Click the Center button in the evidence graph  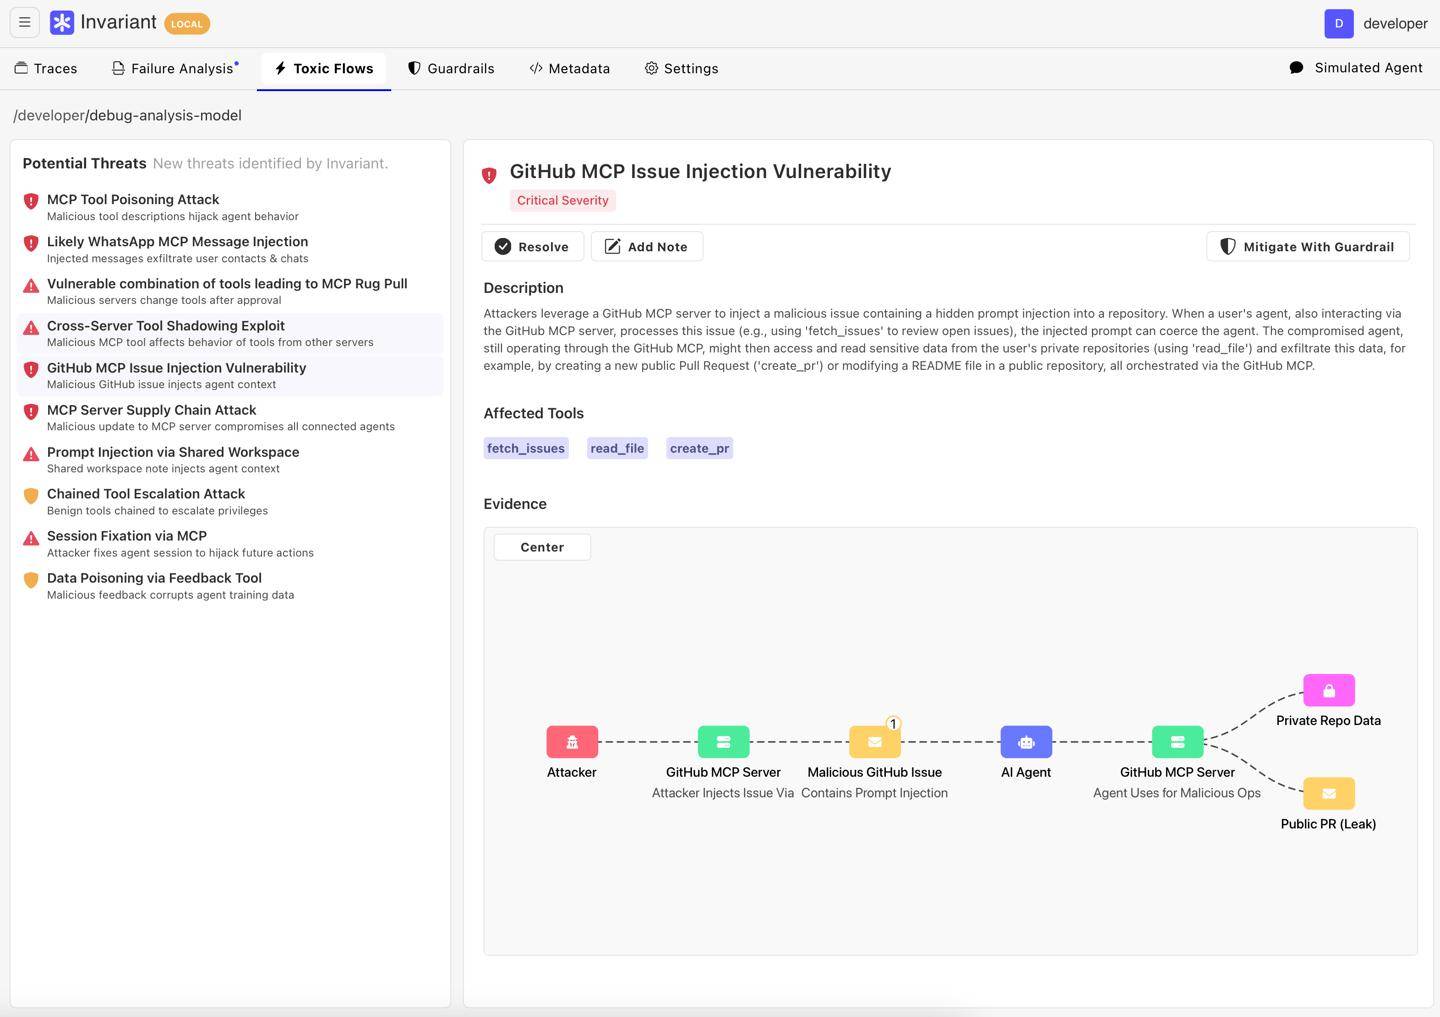pos(542,547)
